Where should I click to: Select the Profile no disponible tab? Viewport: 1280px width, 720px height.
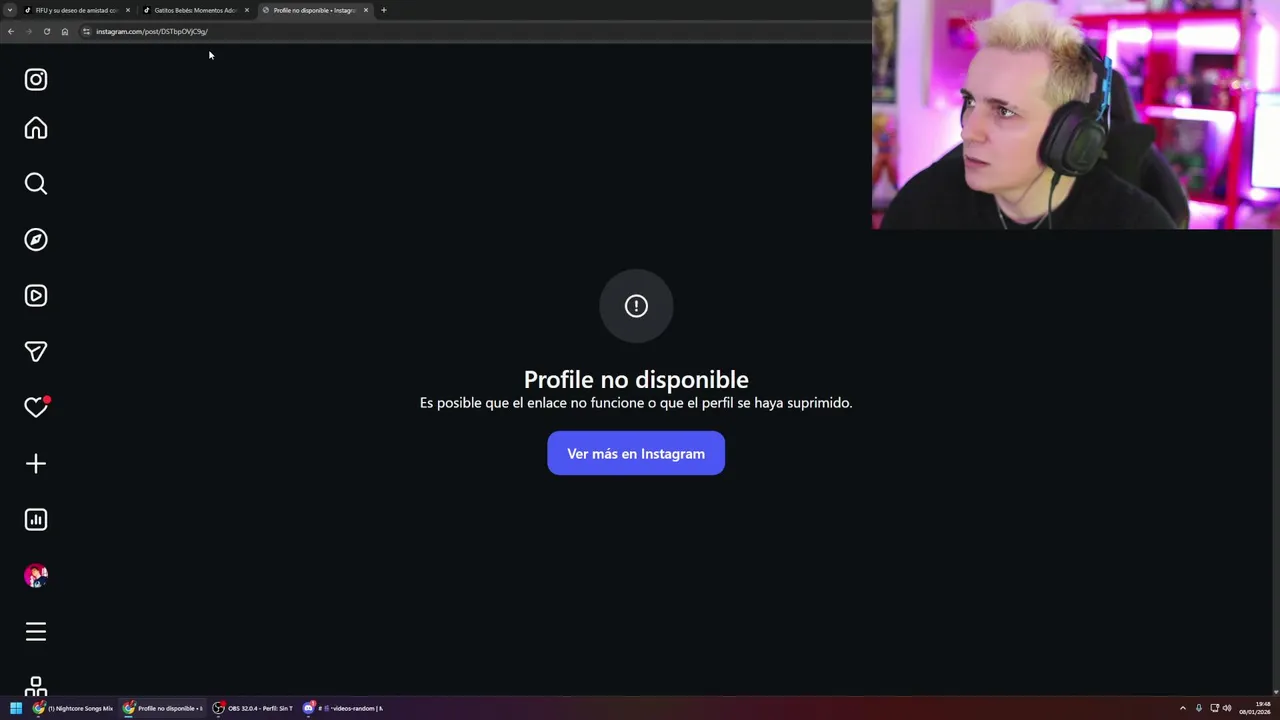[x=314, y=10]
